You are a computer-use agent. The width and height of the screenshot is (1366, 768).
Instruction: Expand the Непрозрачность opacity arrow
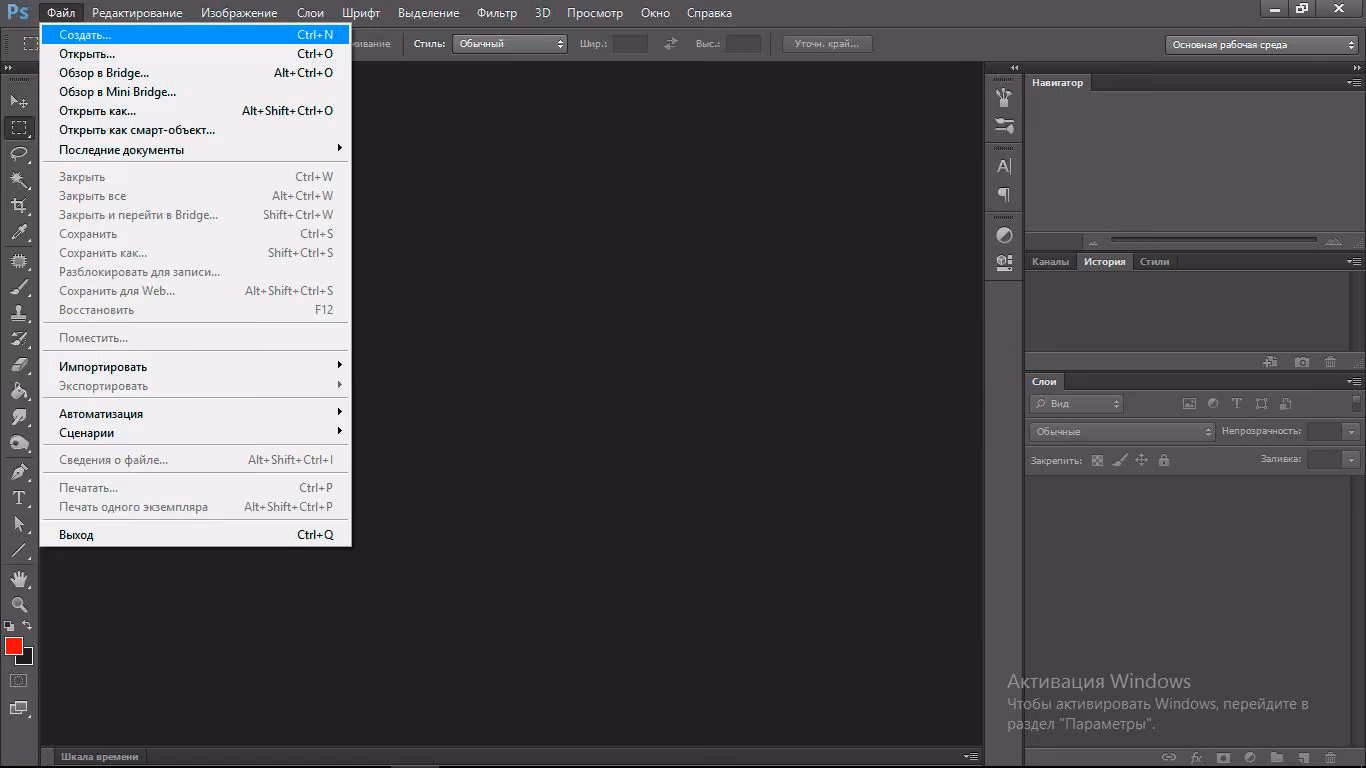(1352, 432)
